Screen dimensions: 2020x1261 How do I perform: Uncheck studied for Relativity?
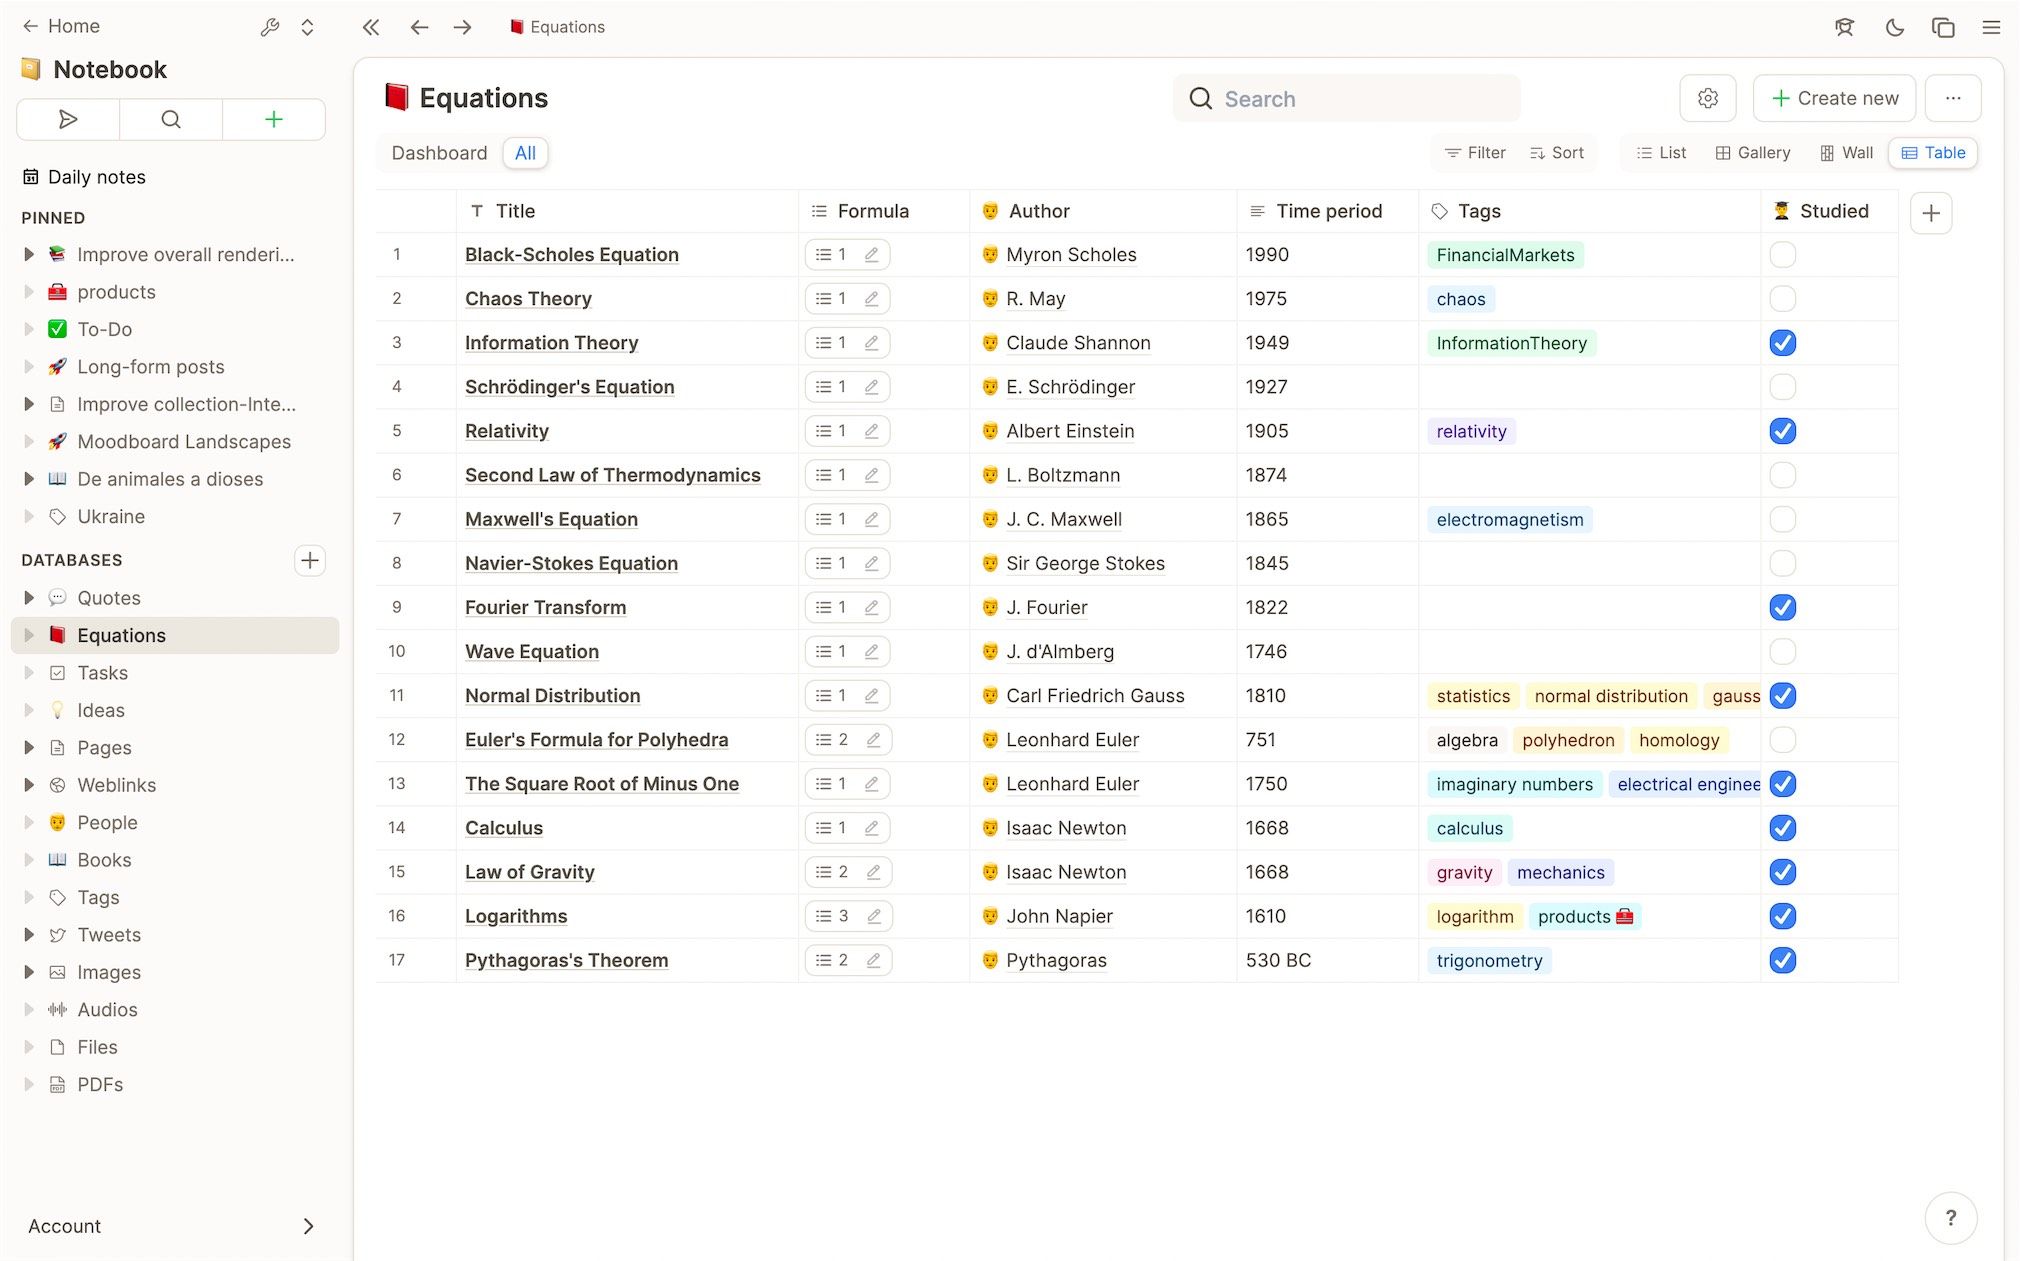[1783, 431]
